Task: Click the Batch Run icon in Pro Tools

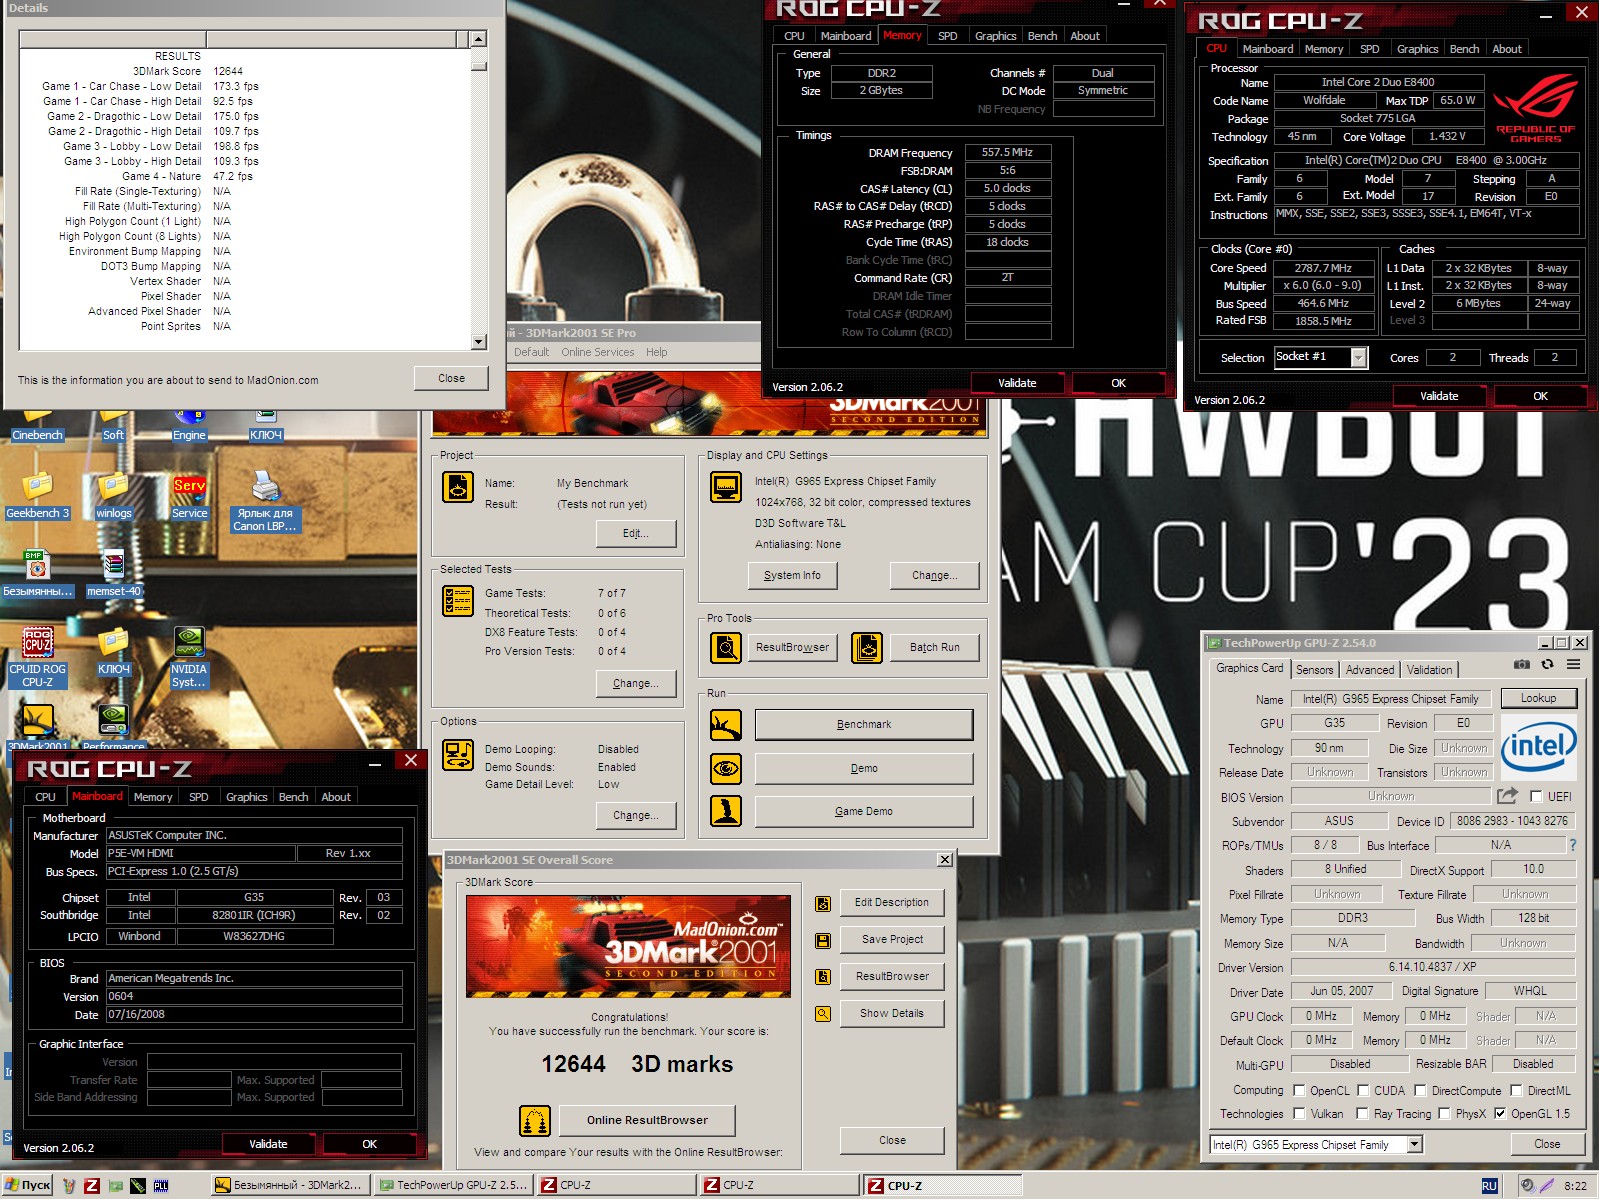Action: [867, 648]
